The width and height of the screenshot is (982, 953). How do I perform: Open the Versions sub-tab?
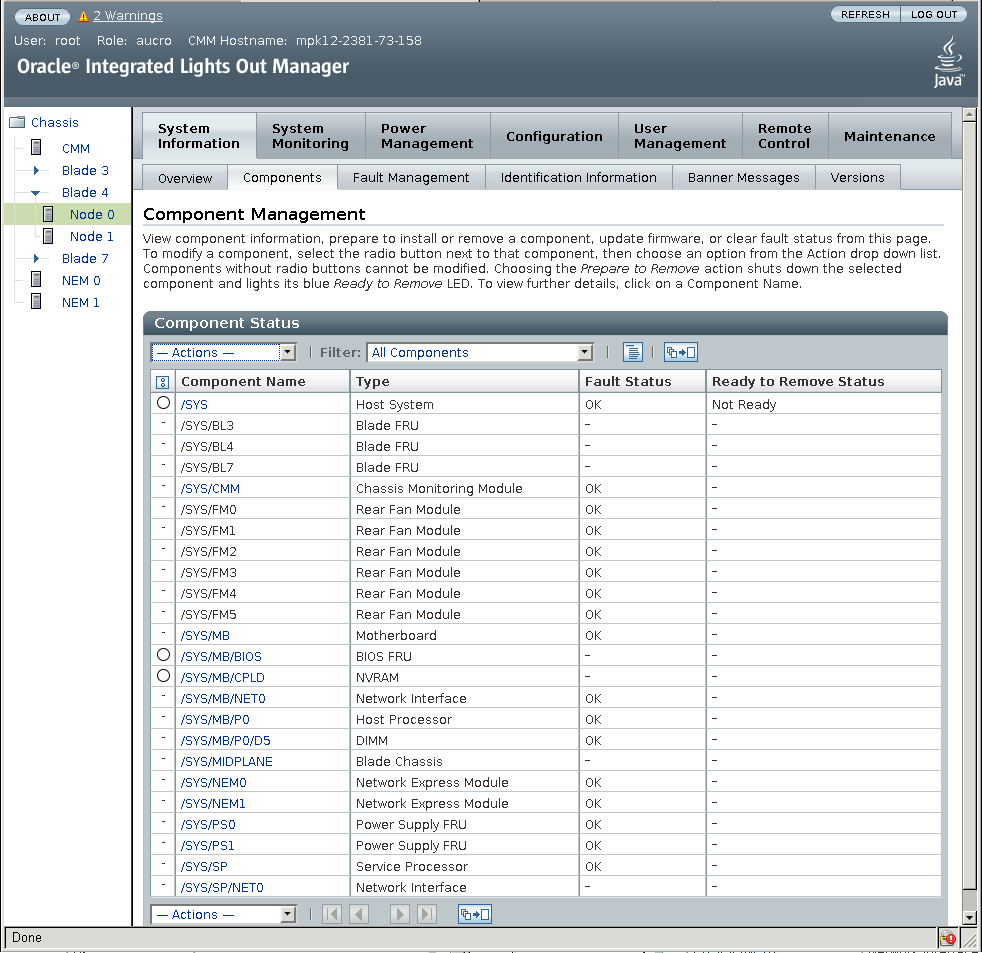pyautogui.click(x=857, y=178)
